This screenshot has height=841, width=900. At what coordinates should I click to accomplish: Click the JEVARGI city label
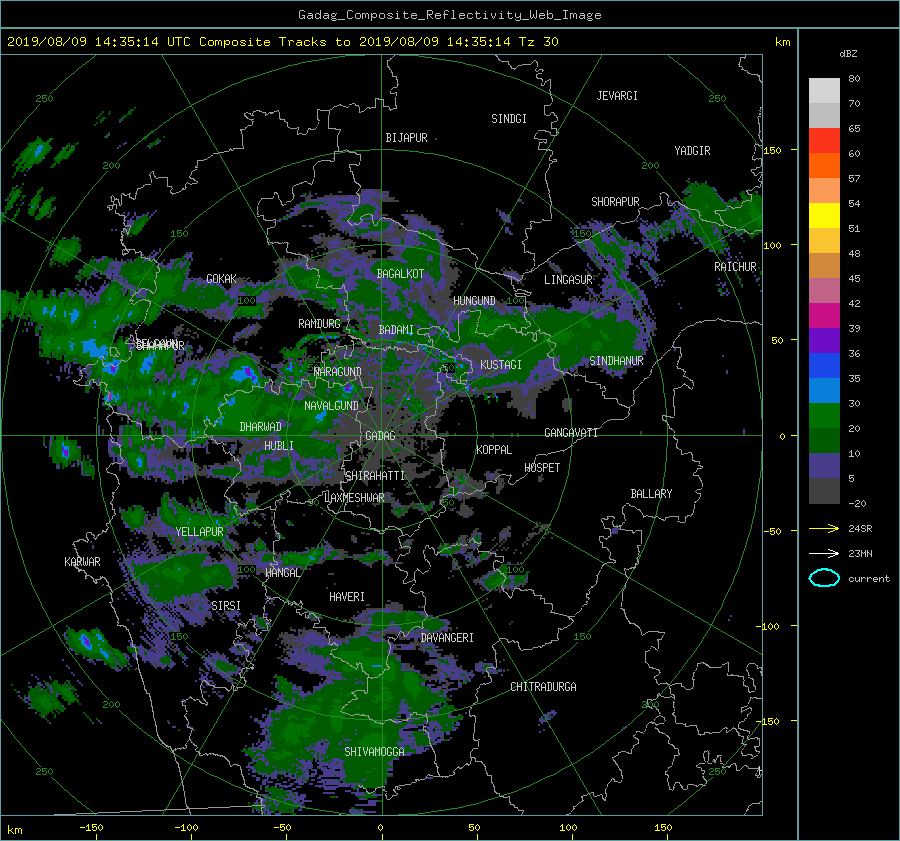click(617, 96)
